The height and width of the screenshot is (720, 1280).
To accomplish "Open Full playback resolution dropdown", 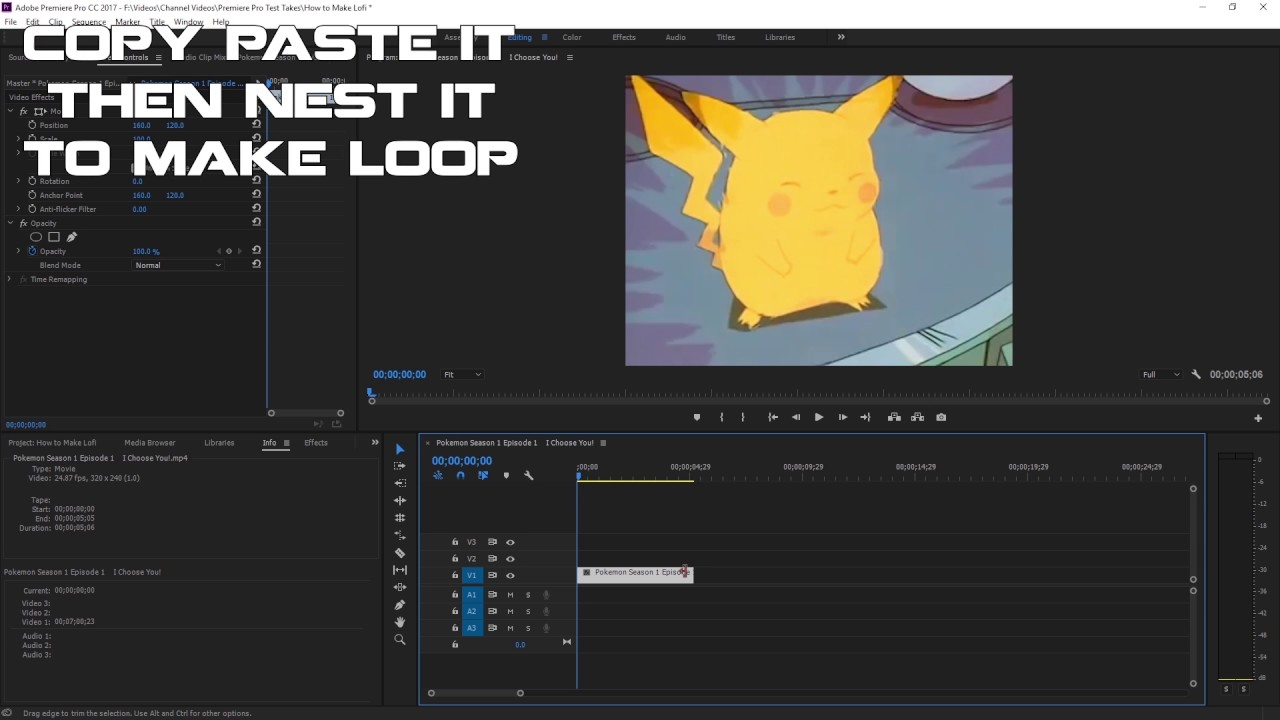I will coord(1161,374).
